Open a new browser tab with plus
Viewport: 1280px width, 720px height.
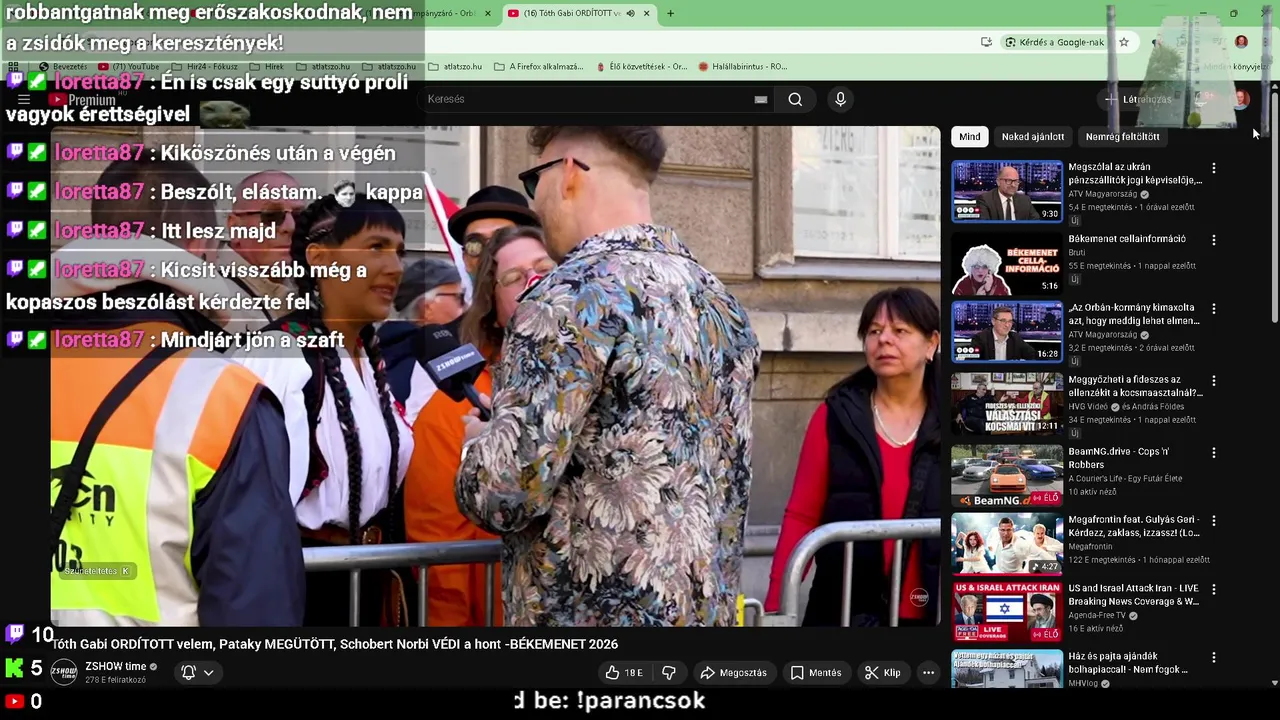(670, 13)
